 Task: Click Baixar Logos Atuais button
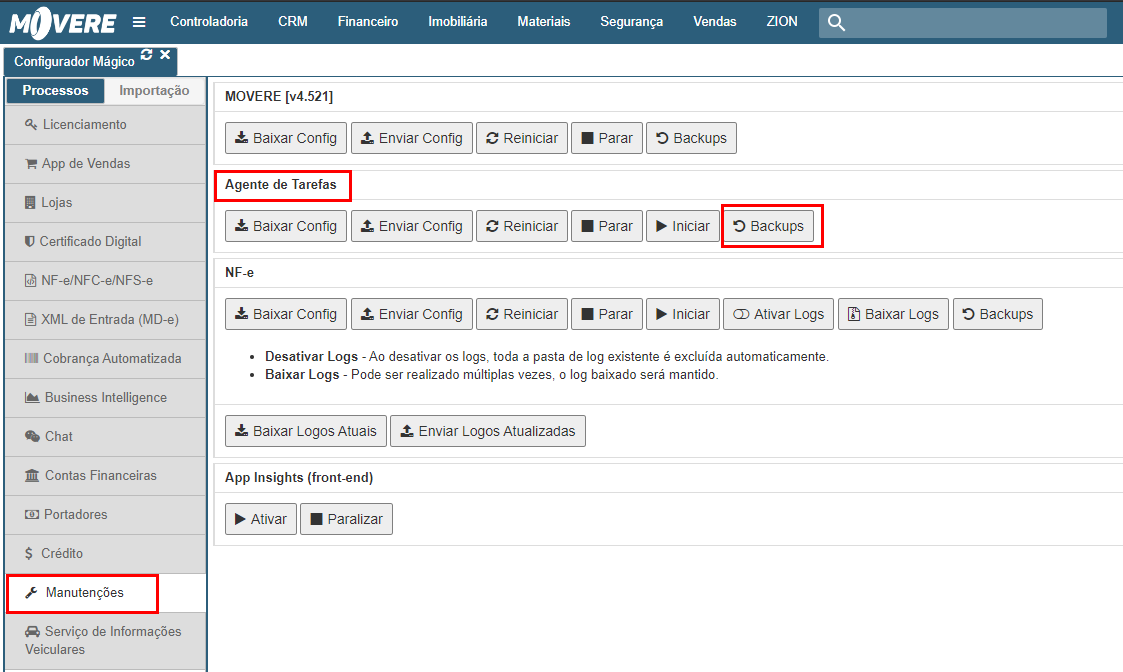306,431
